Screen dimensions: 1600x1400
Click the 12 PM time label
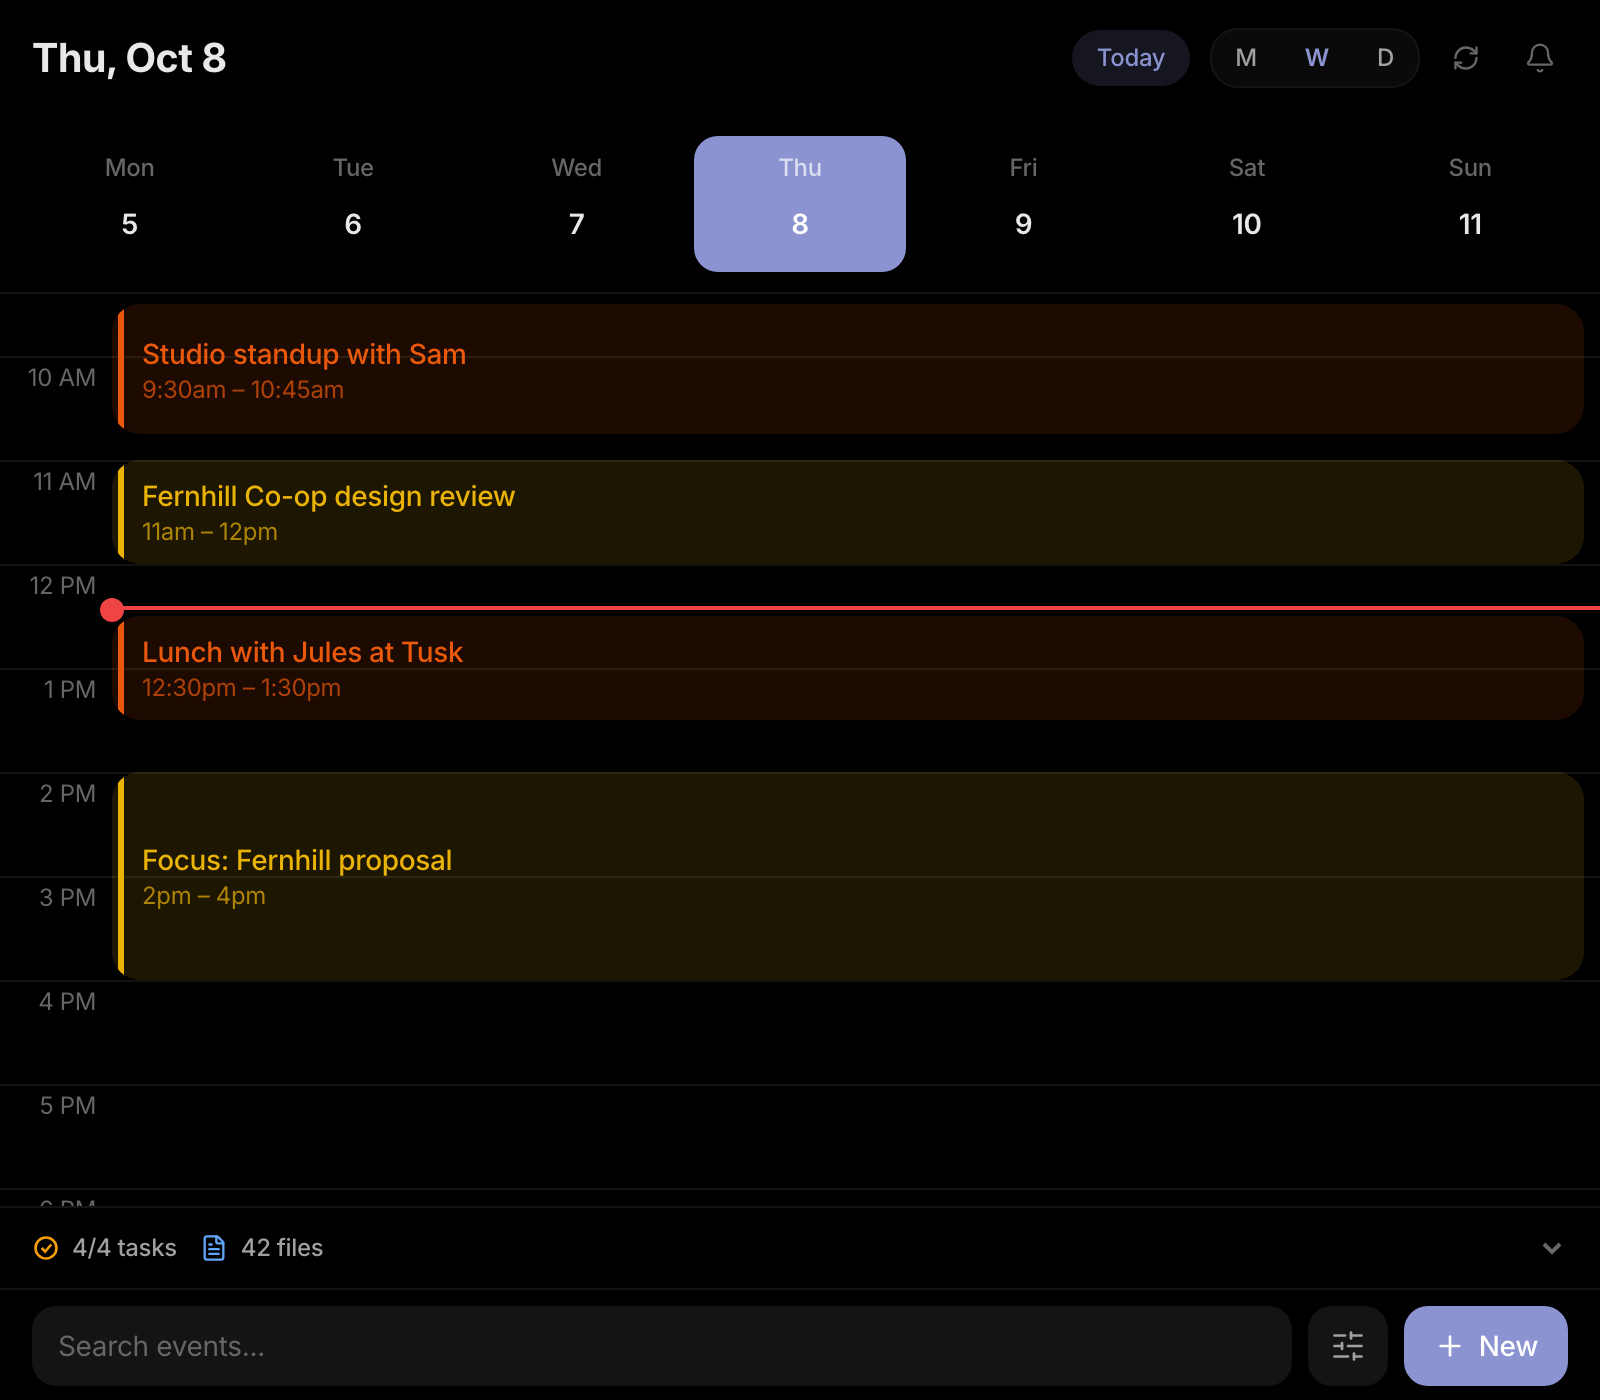coord(63,586)
